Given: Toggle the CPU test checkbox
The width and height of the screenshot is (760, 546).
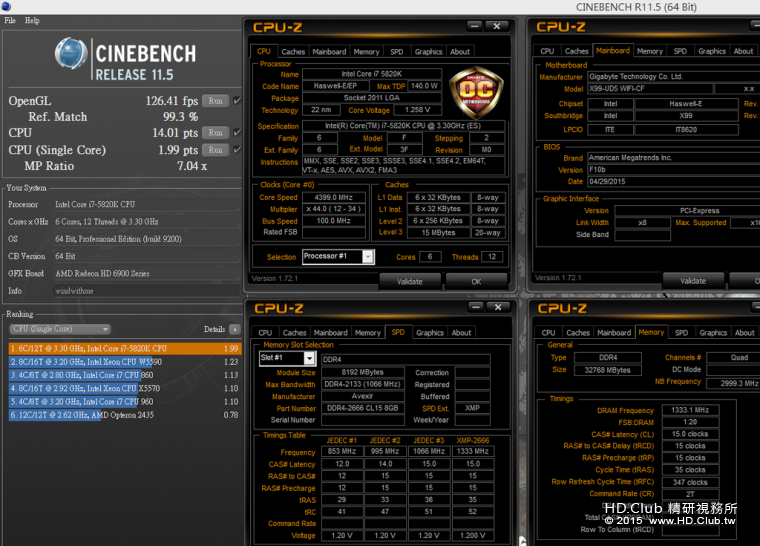Looking at the screenshot, I should 237,133.
